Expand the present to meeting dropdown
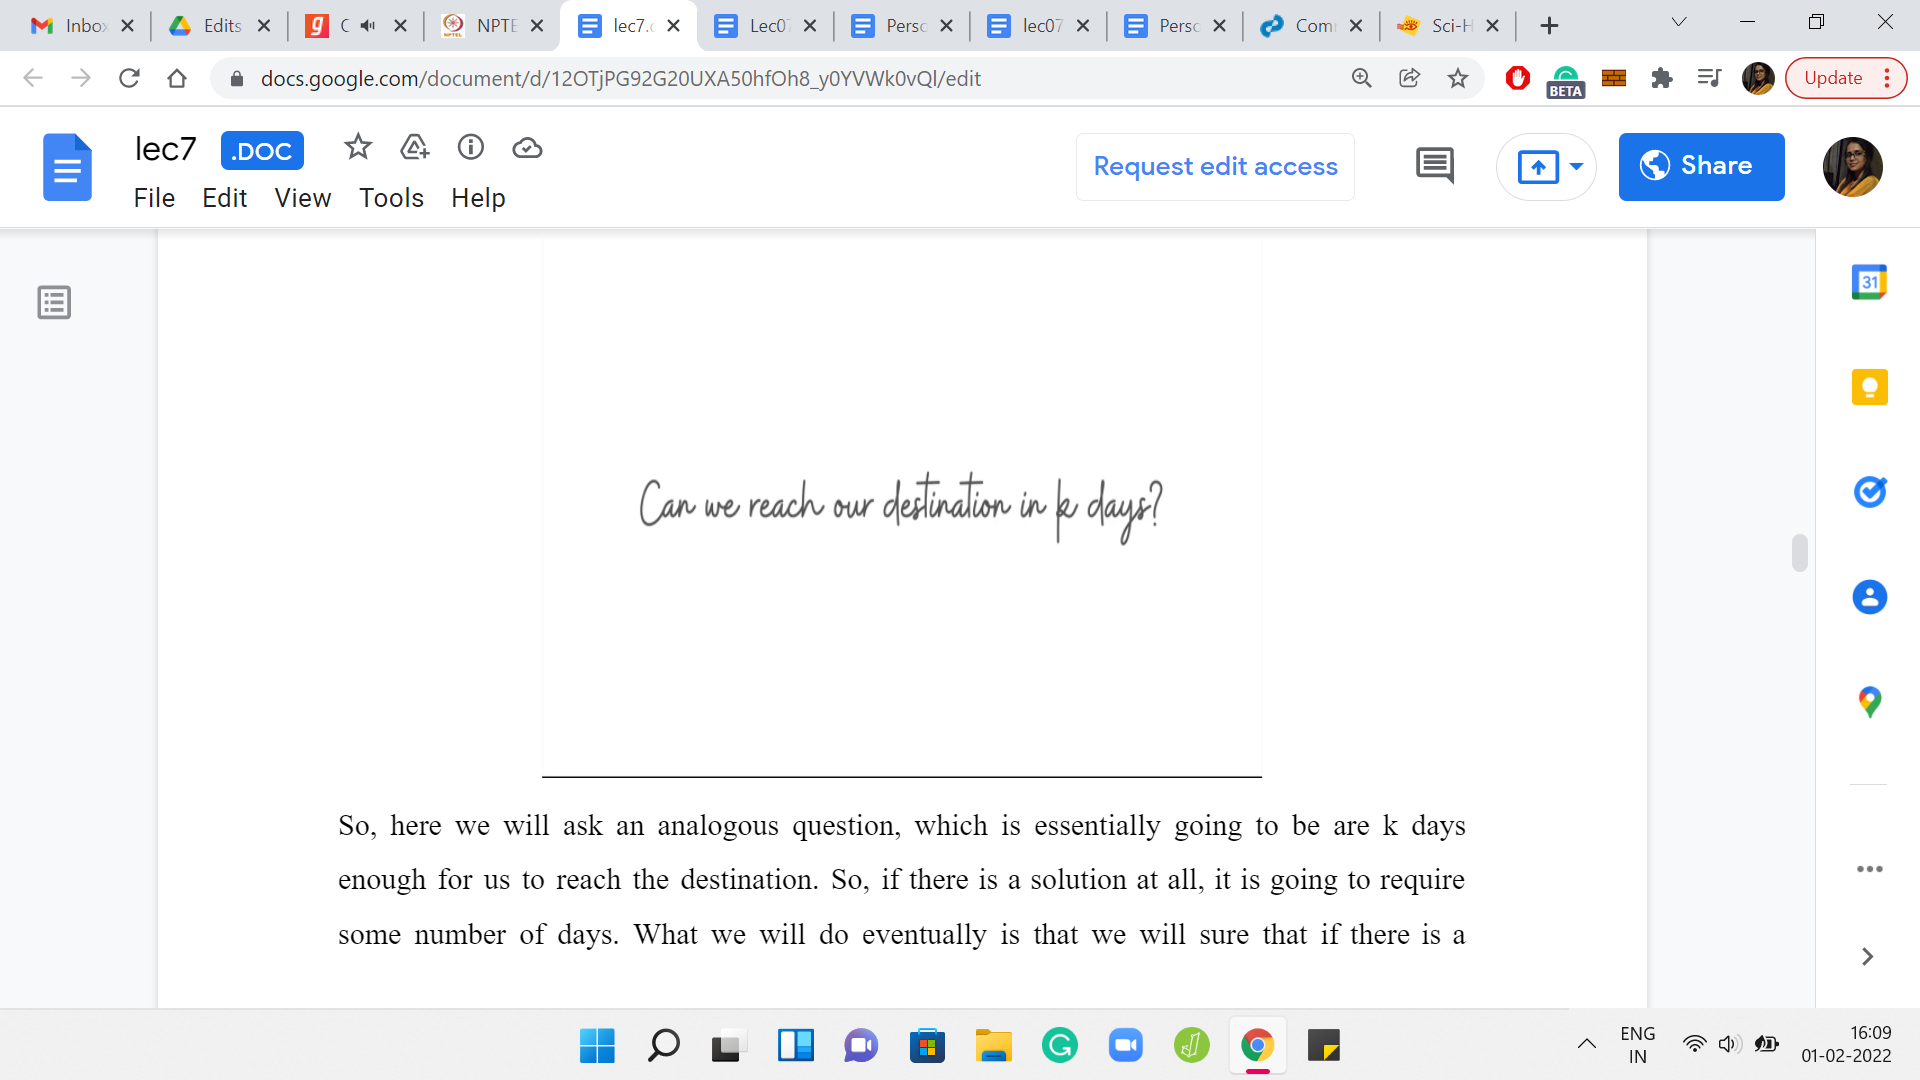Screen dimensions: 1920x1080 1576,166
